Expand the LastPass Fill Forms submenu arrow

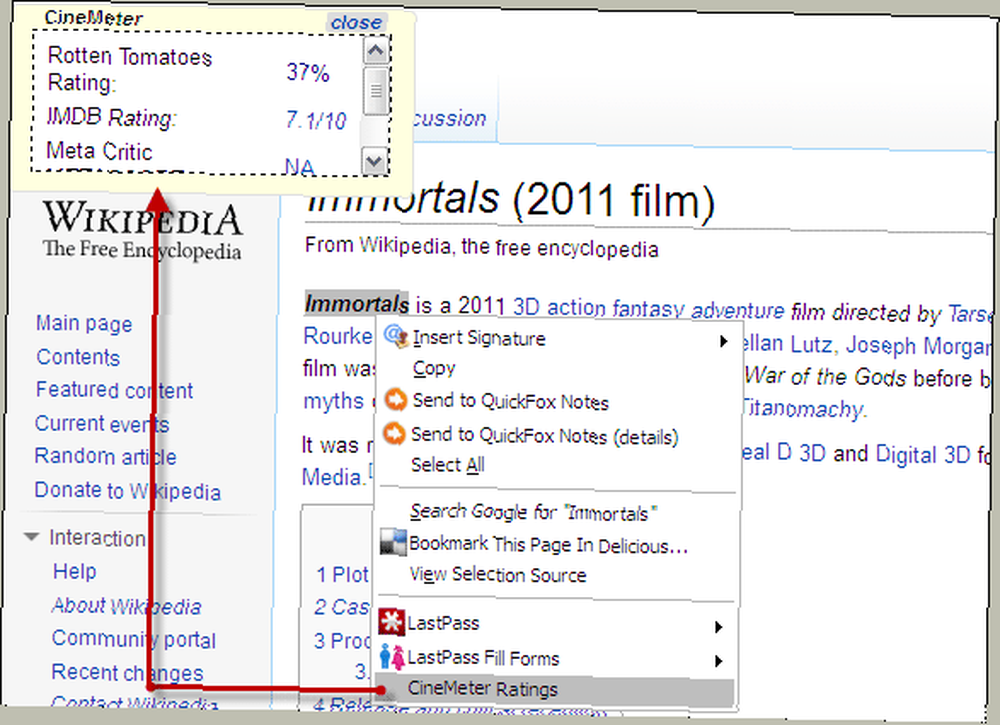coord(719,661)
